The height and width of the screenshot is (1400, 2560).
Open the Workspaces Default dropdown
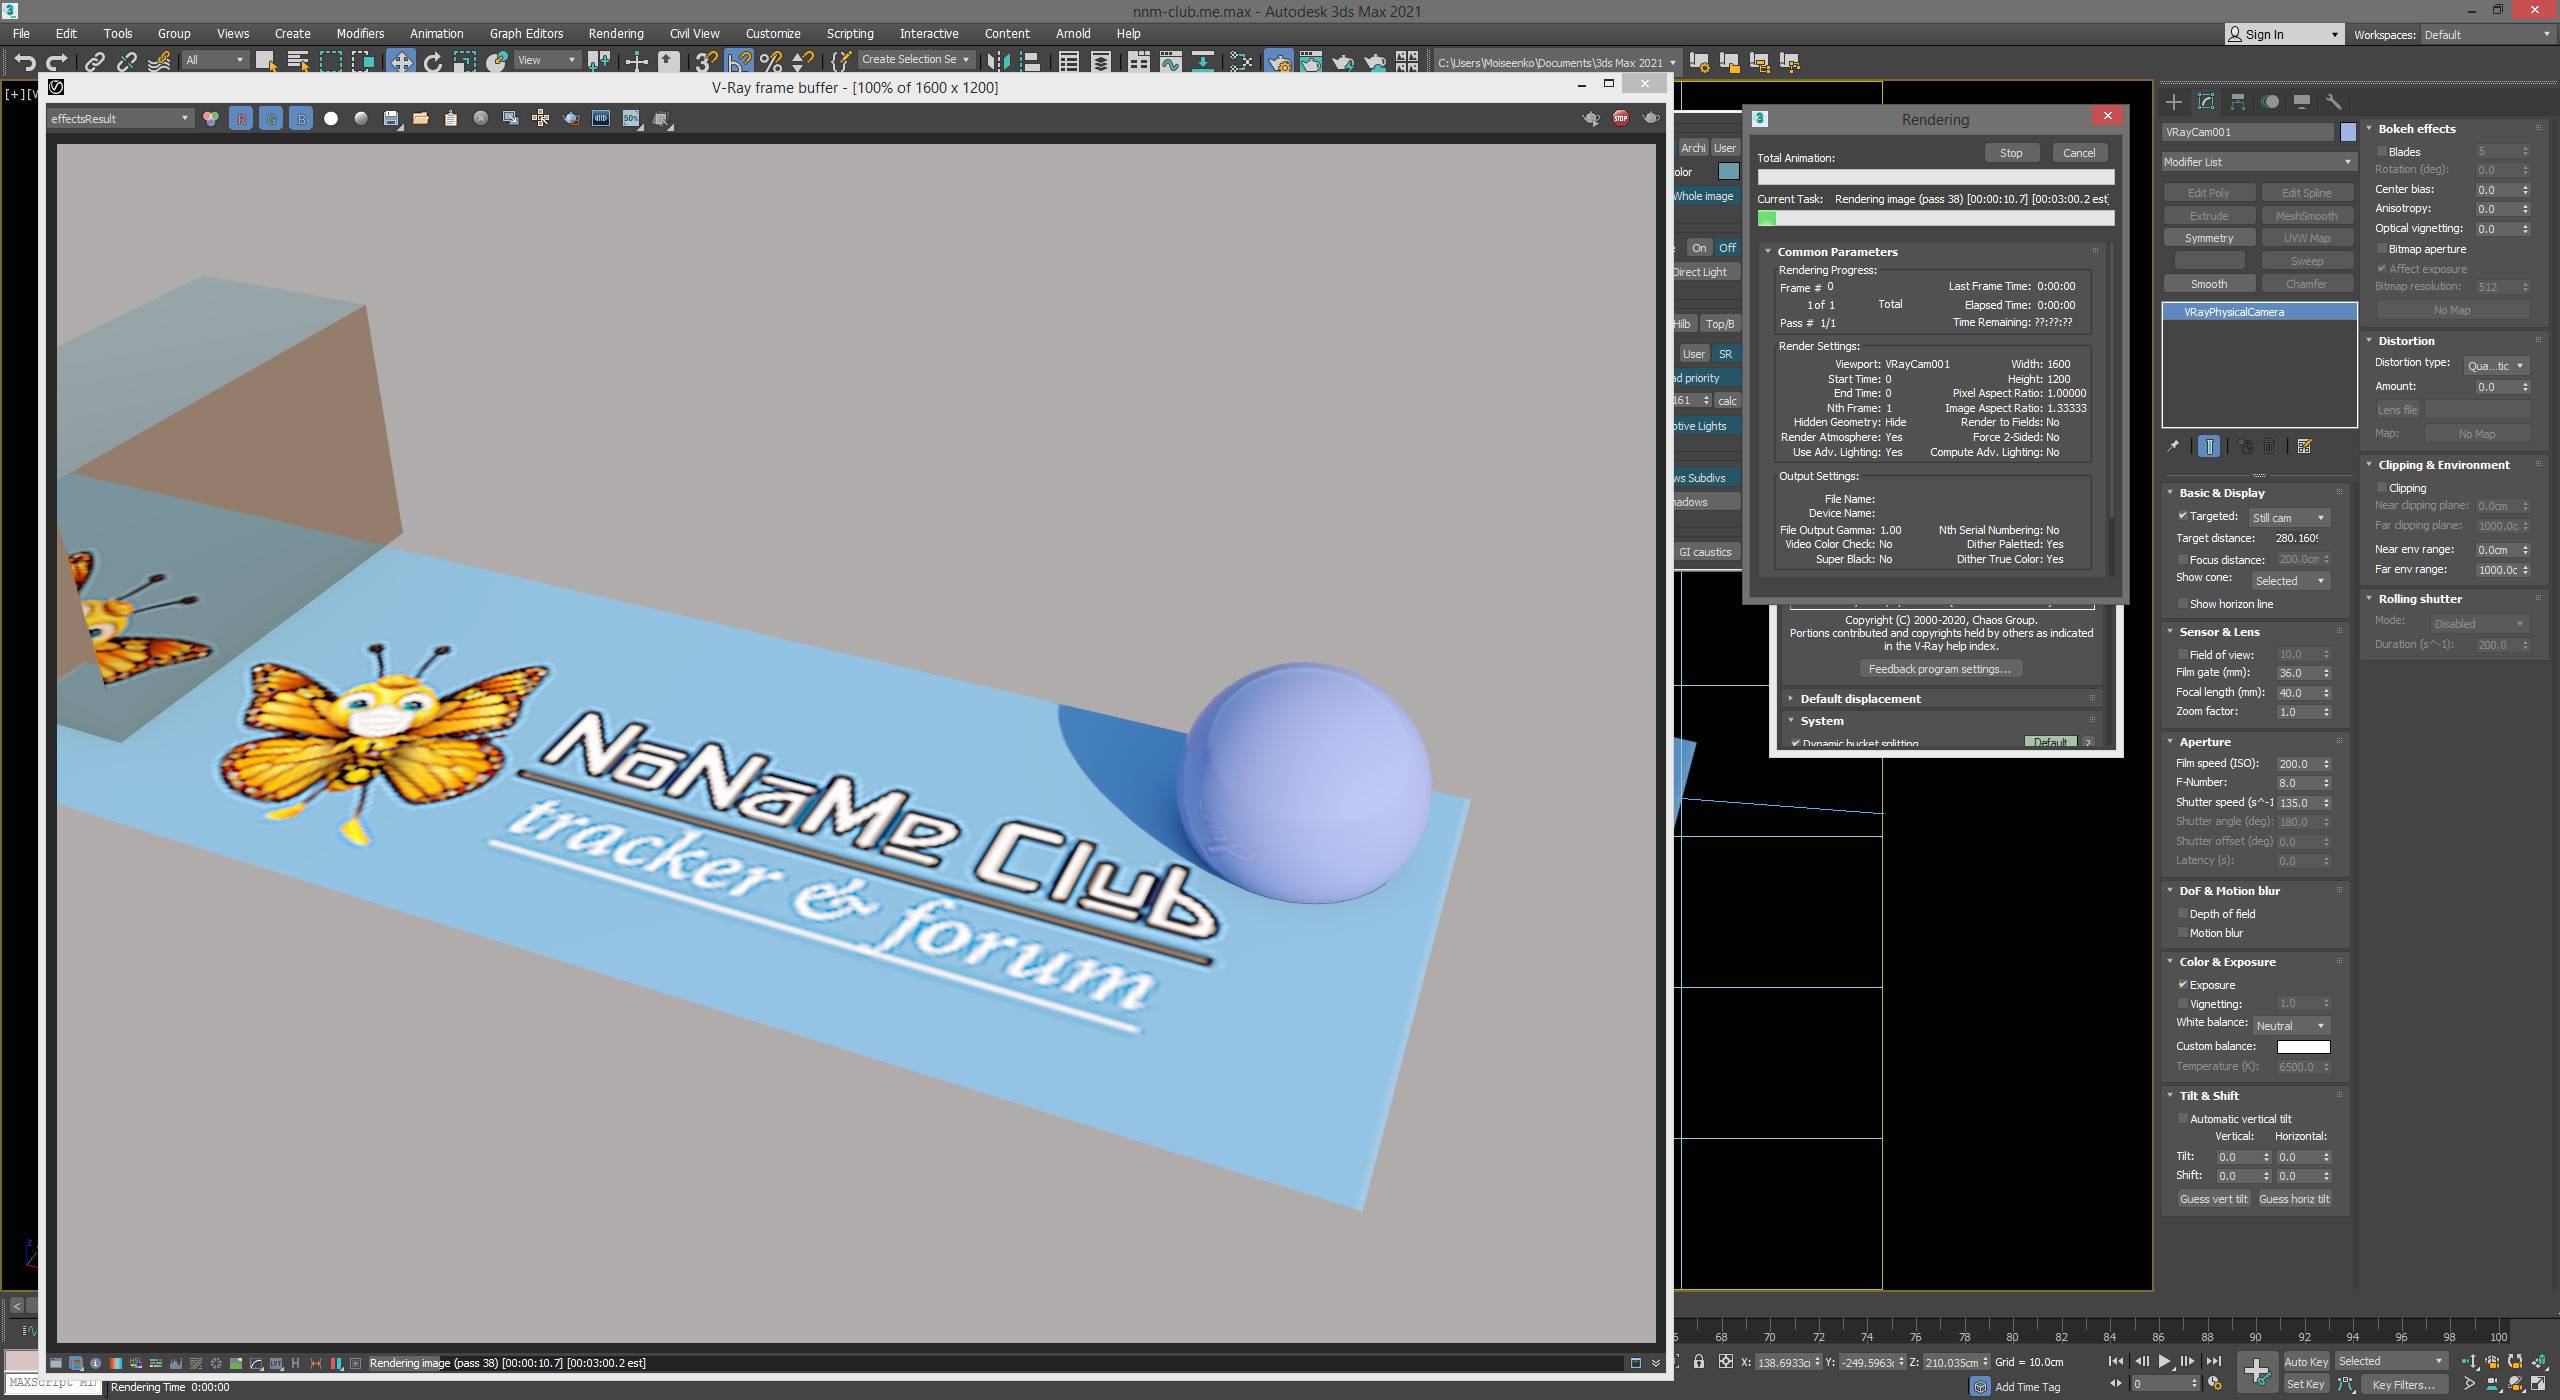(x=2487, y=35)
